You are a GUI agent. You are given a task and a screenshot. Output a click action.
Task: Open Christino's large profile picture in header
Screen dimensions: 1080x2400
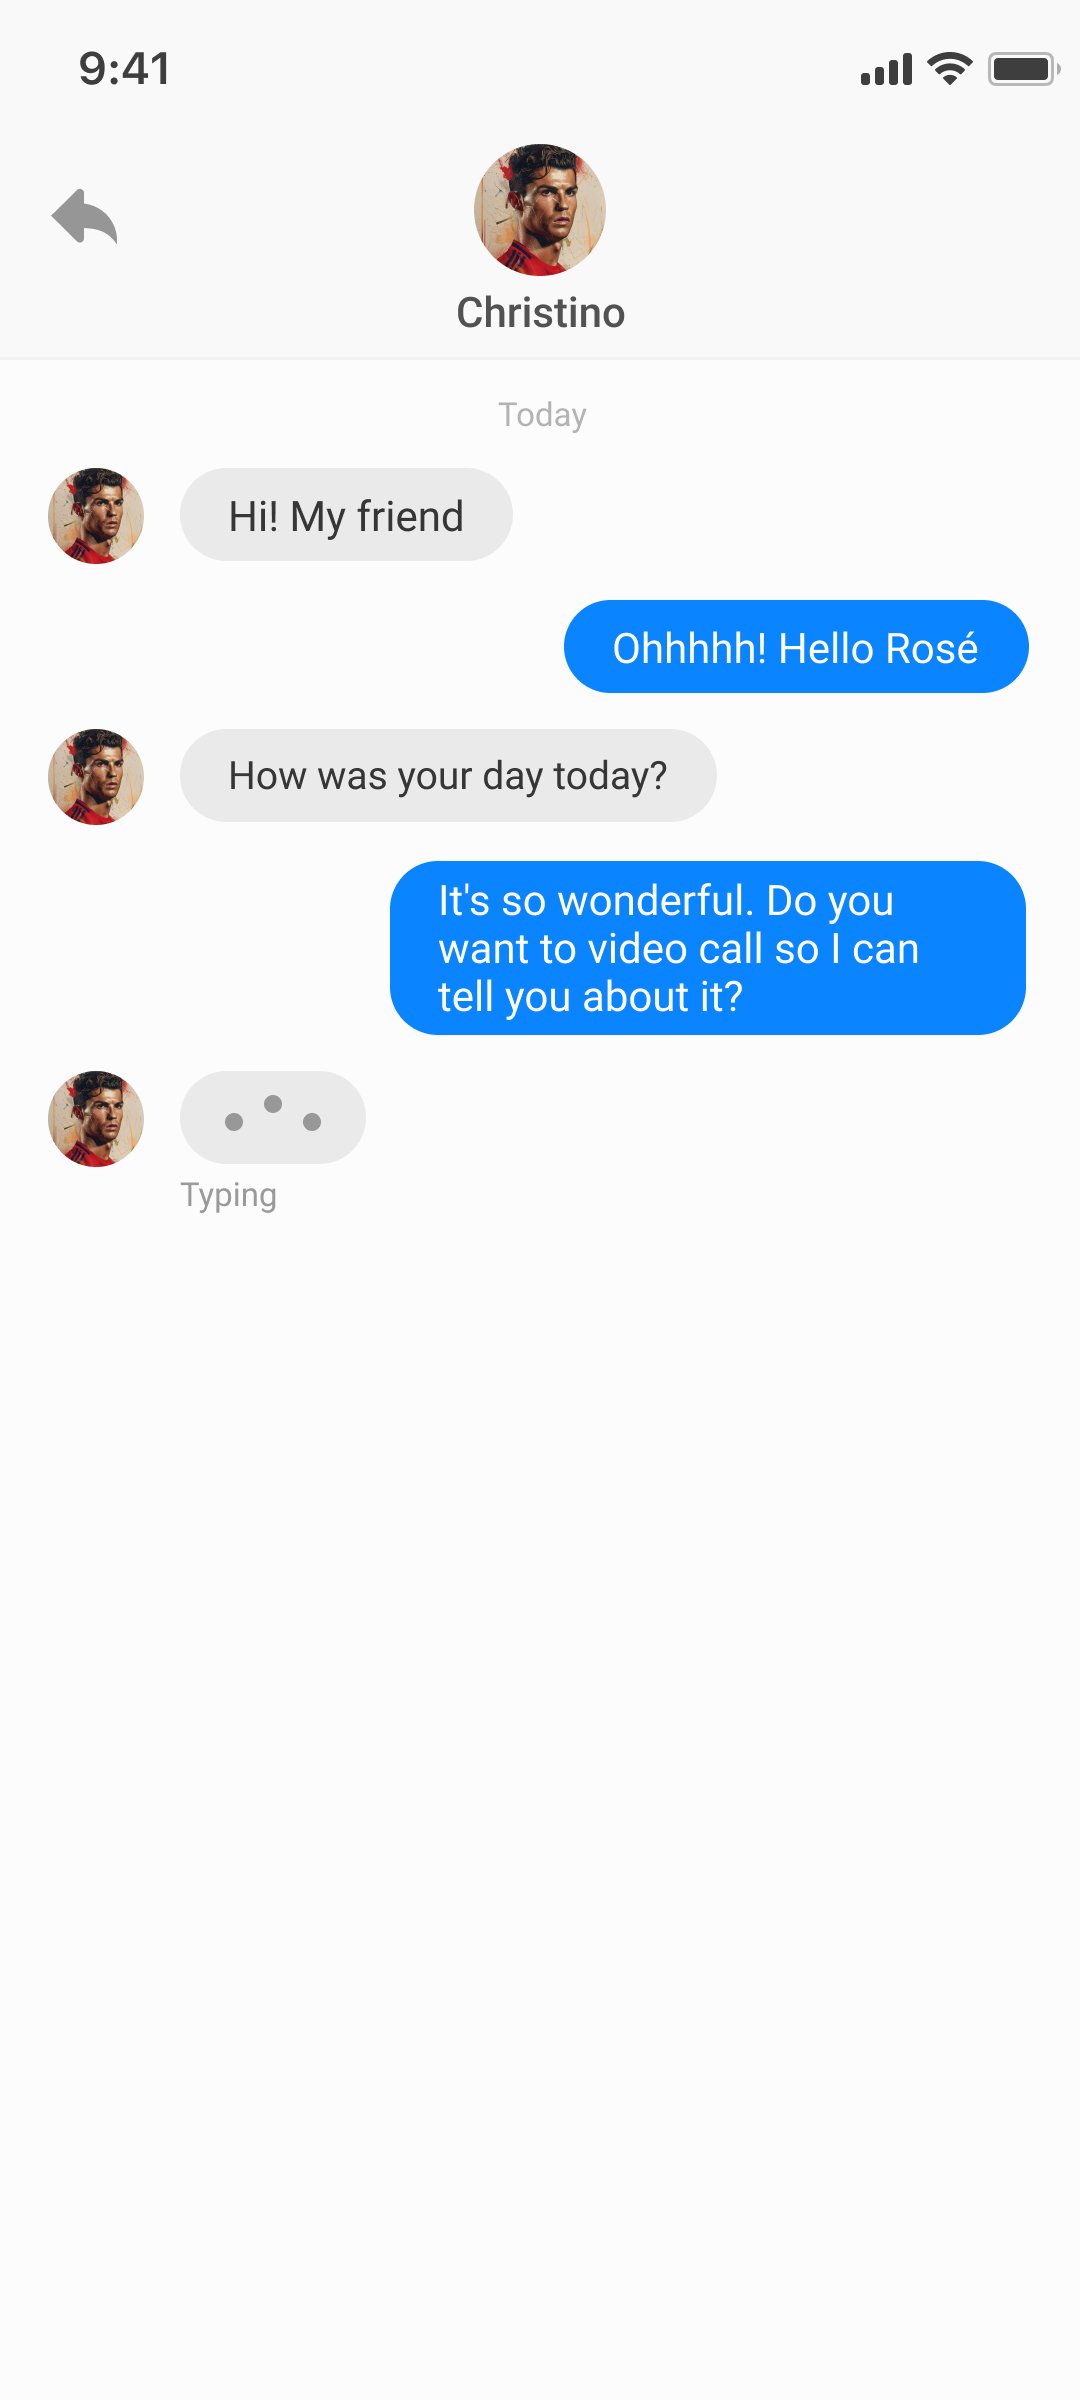[540, 210]
